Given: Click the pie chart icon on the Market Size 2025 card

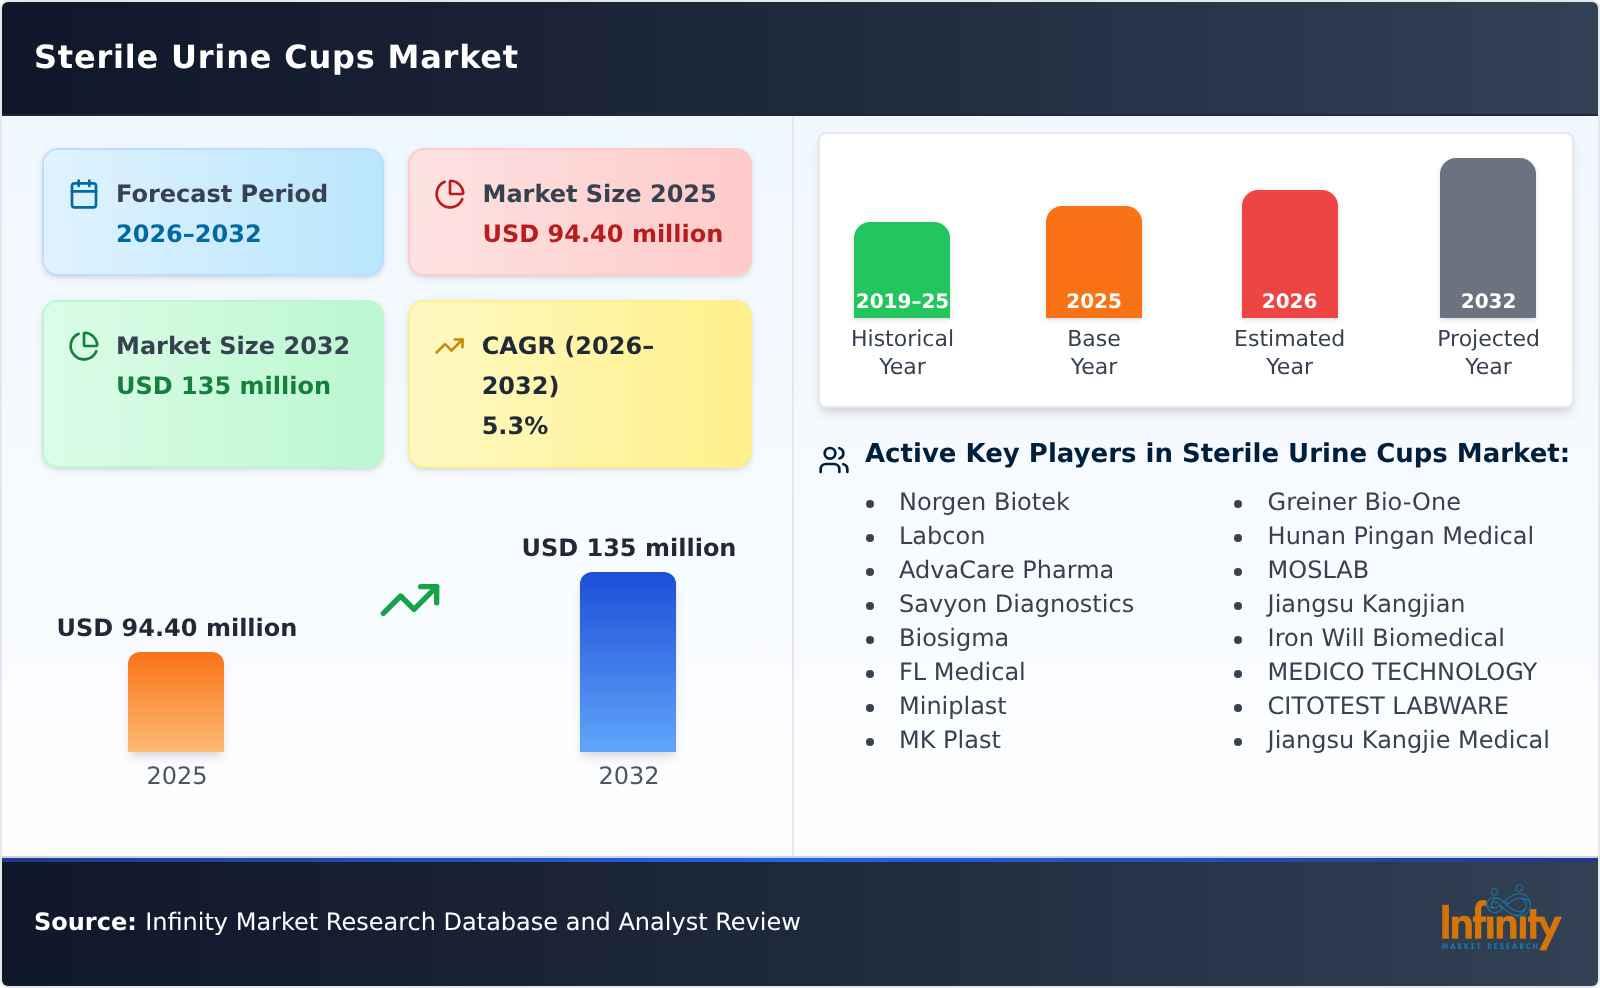Looking at the screenshot, I should point(450,194).
